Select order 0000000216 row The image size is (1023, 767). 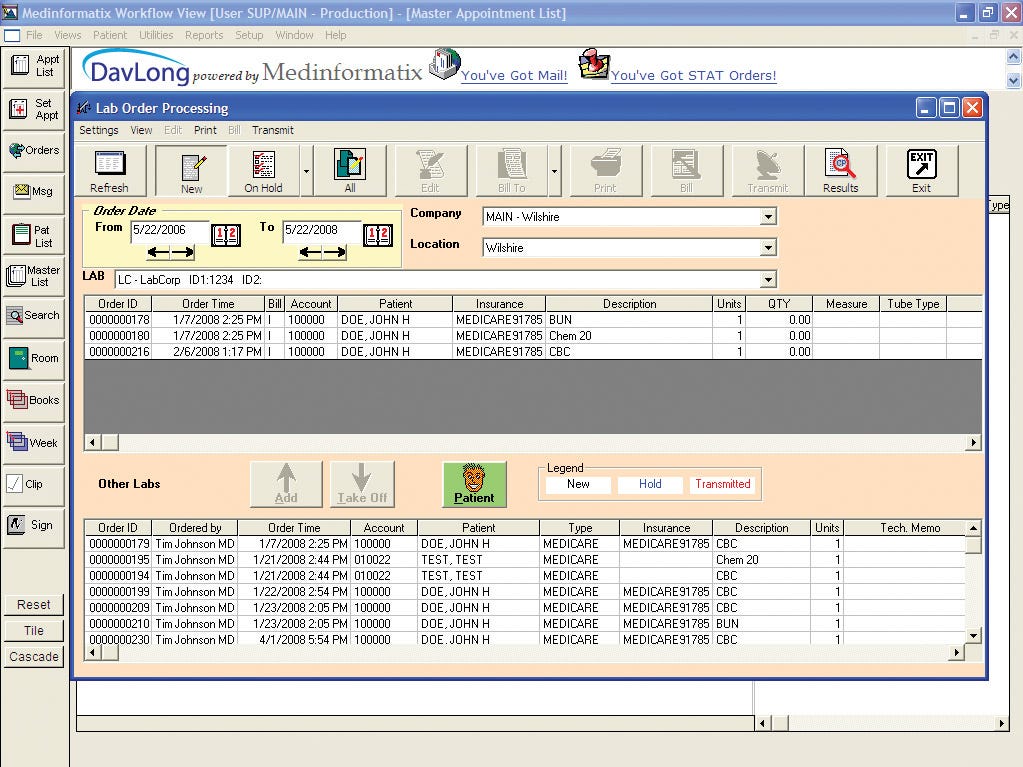click(x=533, y=352)
